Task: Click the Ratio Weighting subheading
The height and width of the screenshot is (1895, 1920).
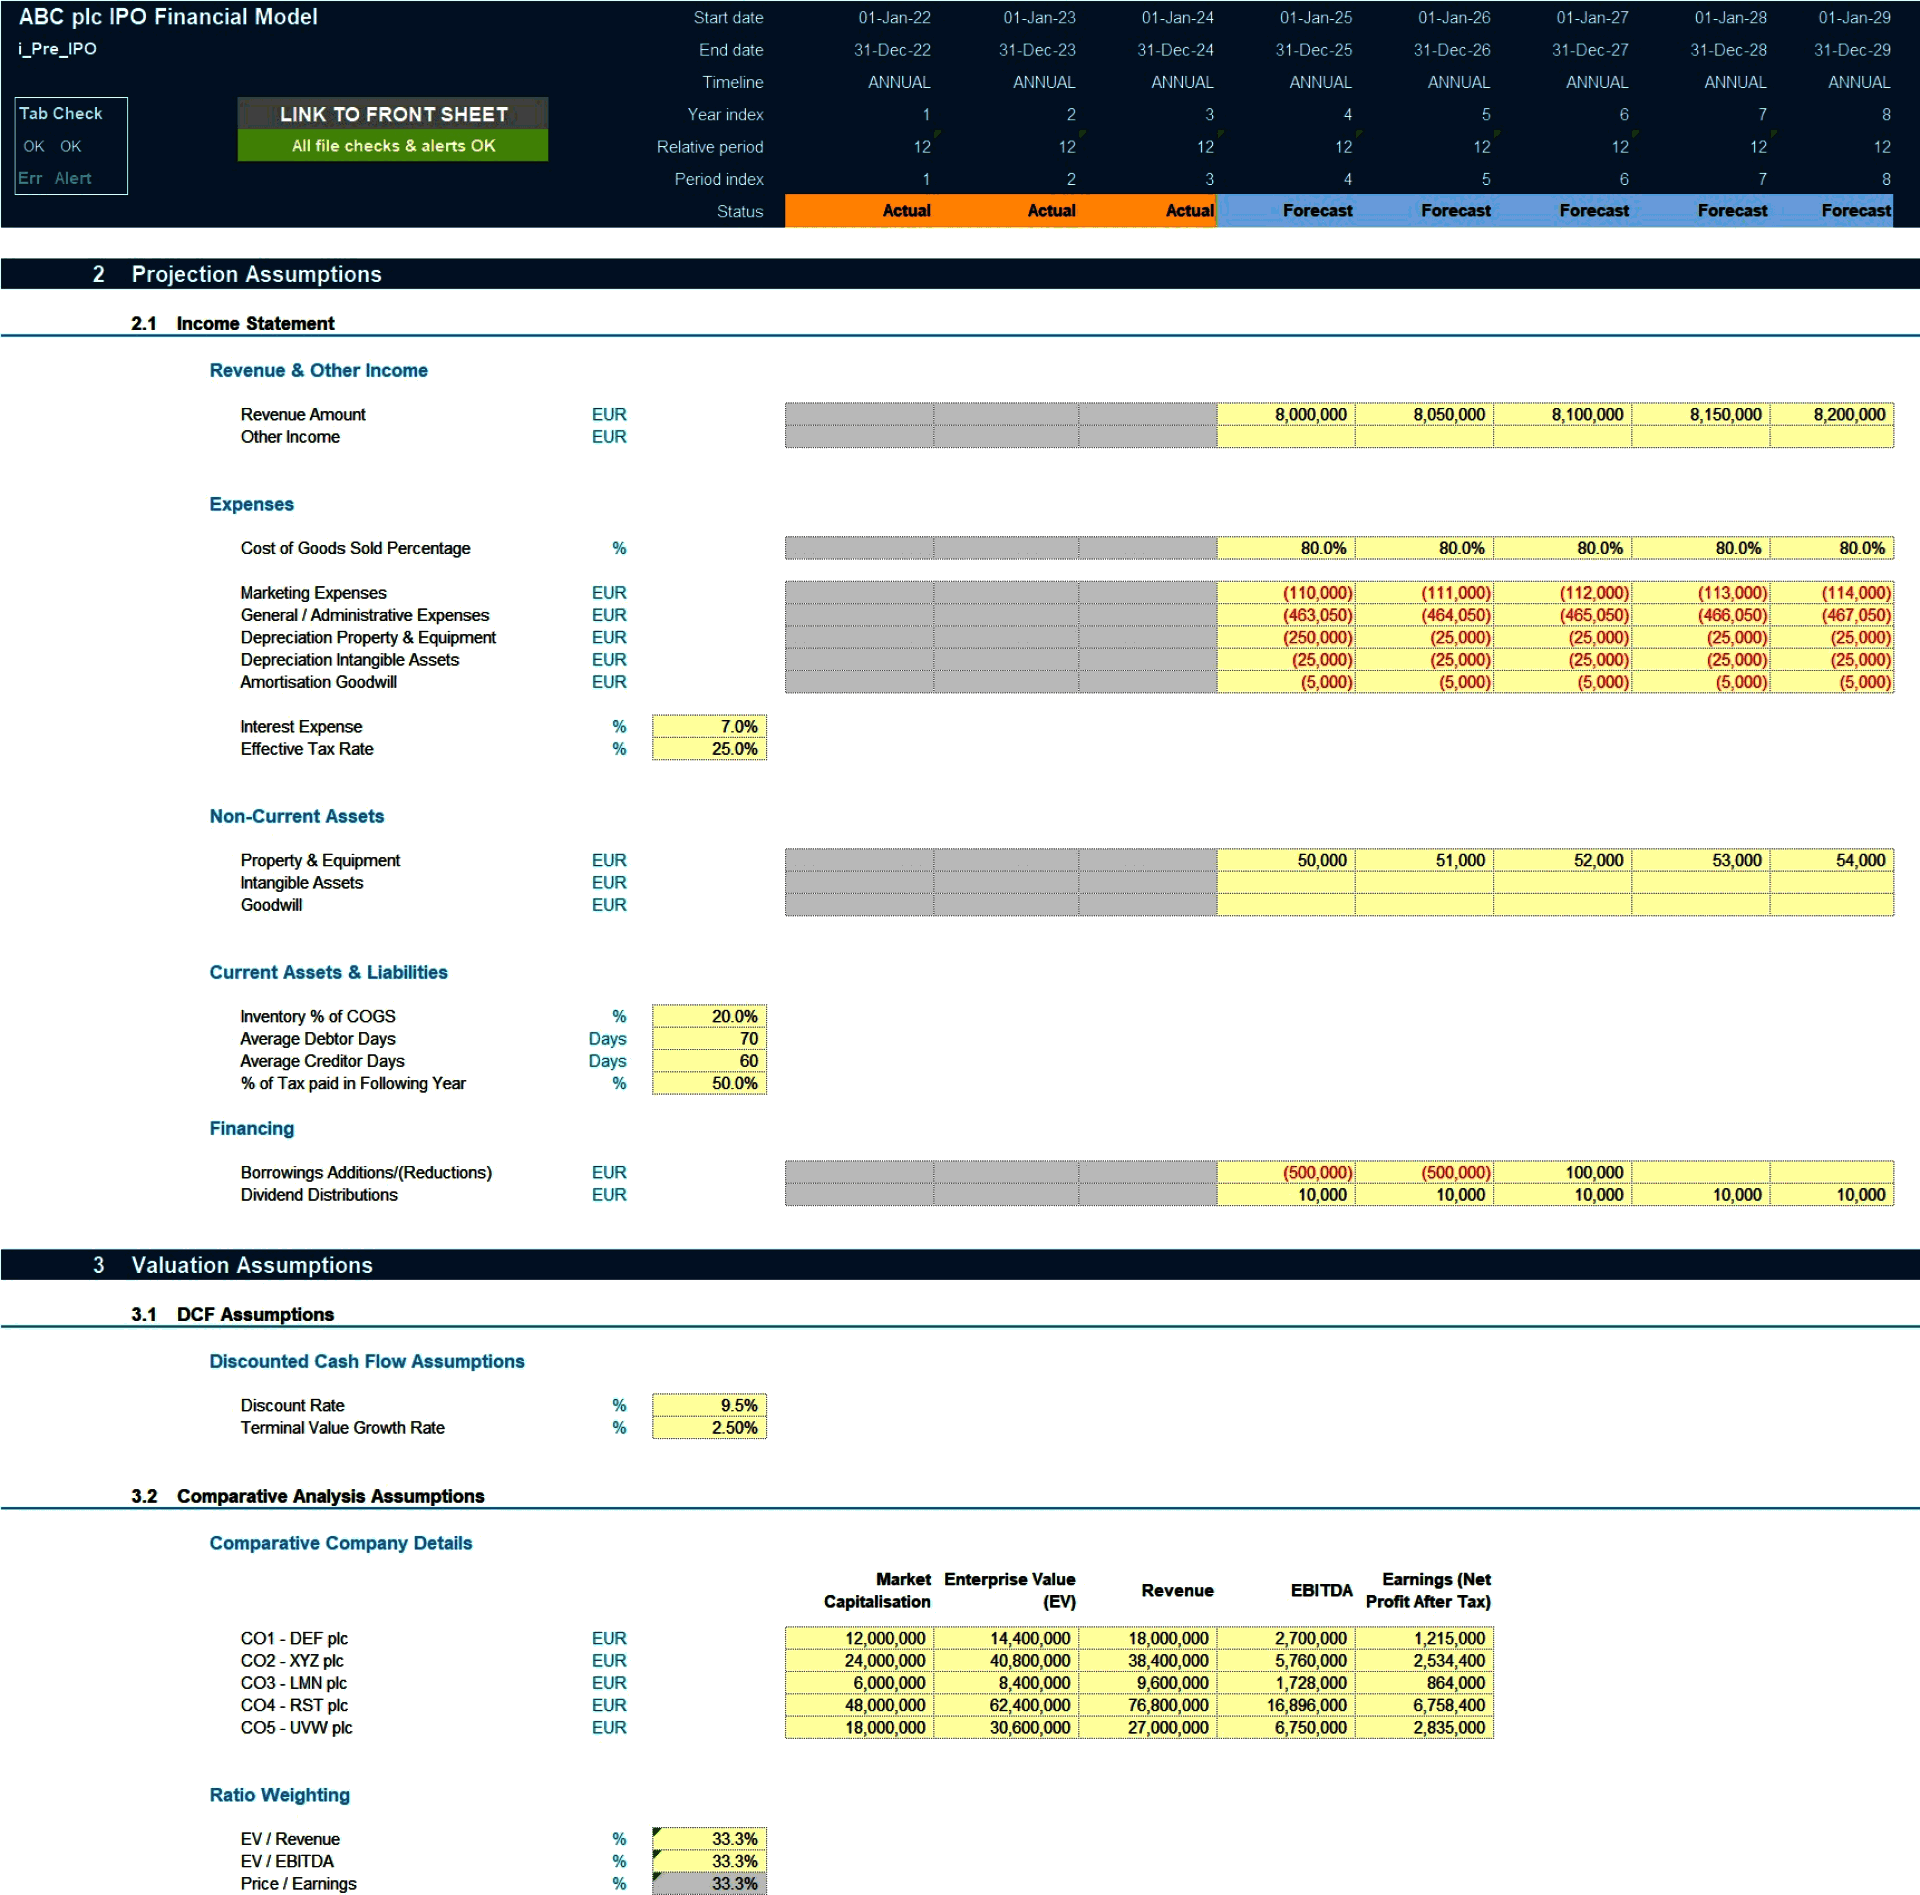Action: pos(279,1796)
